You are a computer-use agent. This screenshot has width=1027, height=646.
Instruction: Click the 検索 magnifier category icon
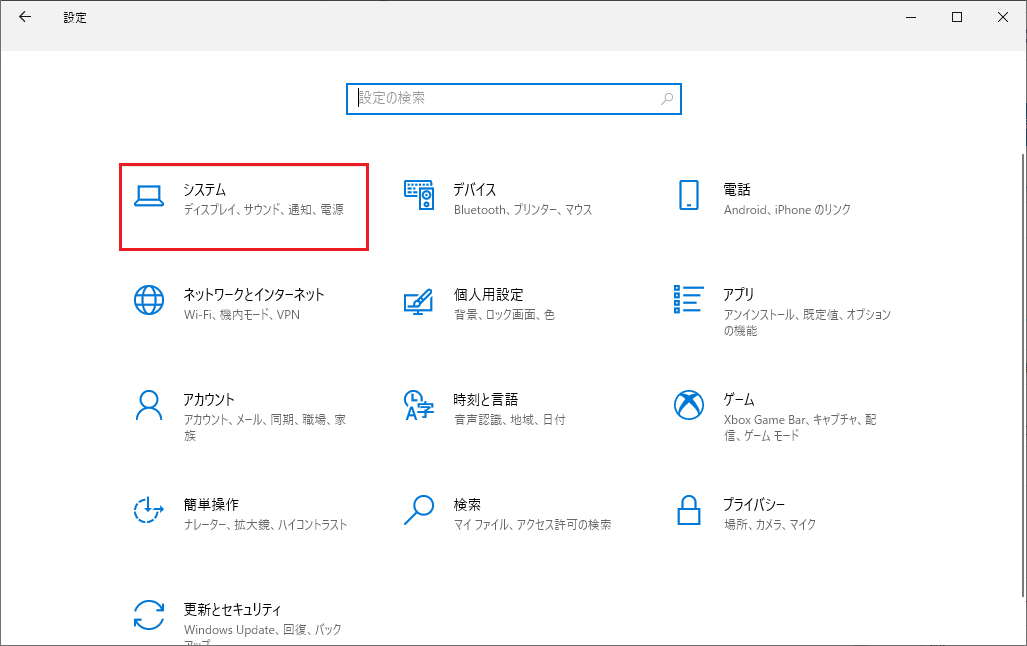pyautogui.click(x=418, y=510)
